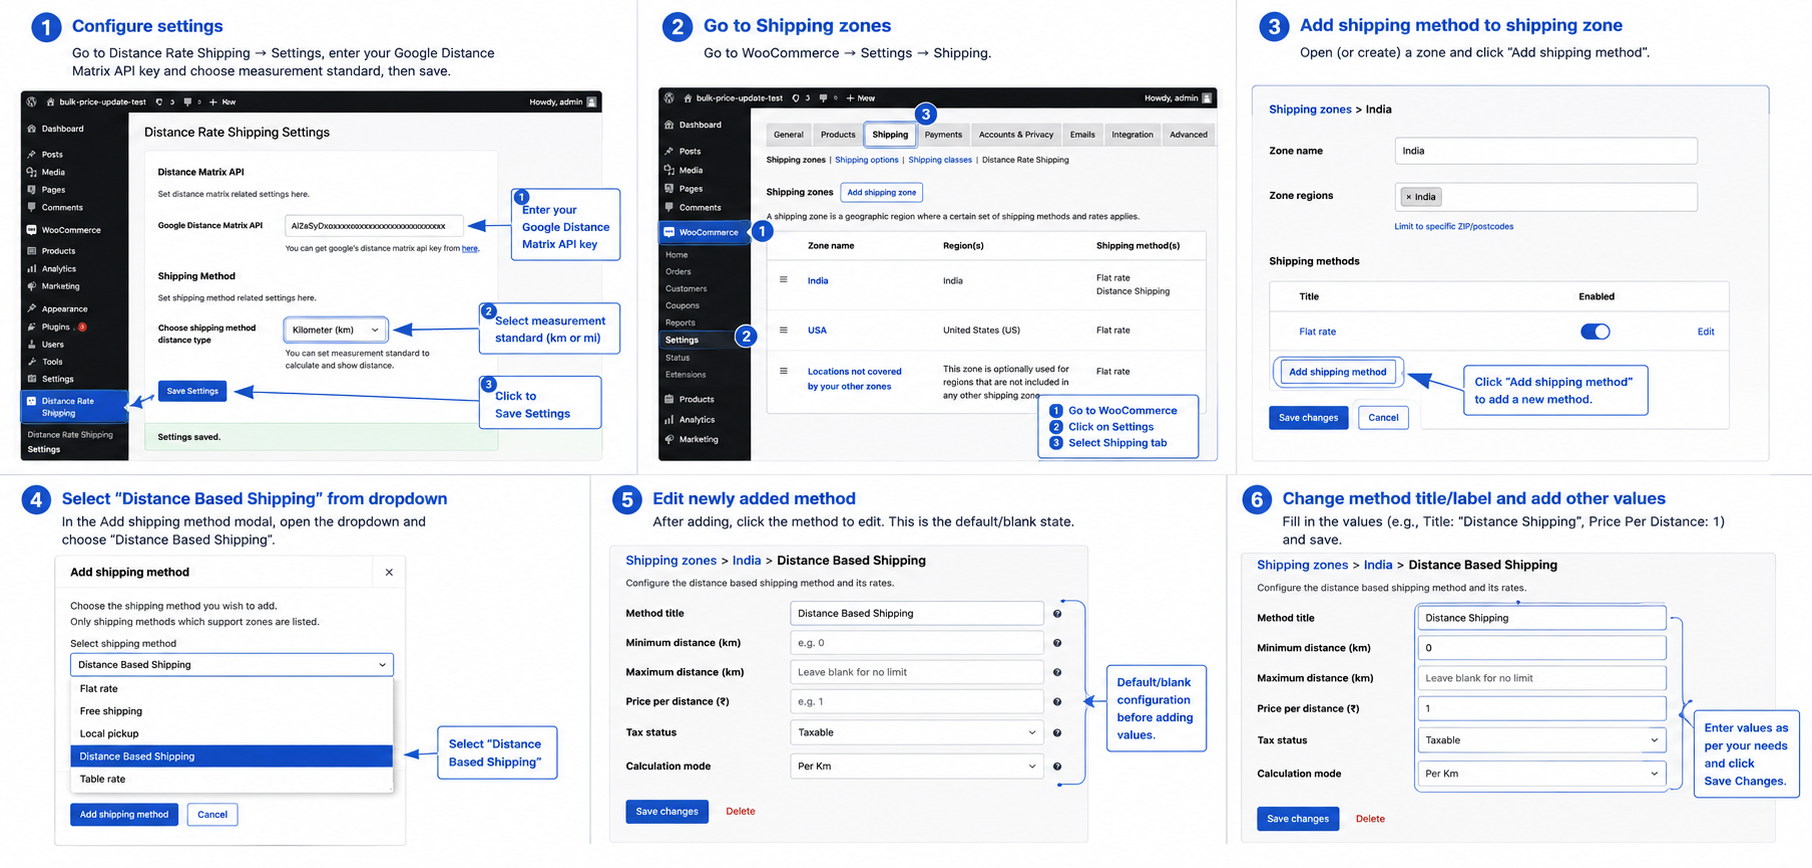Switch to the Accounts & Privacy tab
The image size is (1812, 868).
1016,135
